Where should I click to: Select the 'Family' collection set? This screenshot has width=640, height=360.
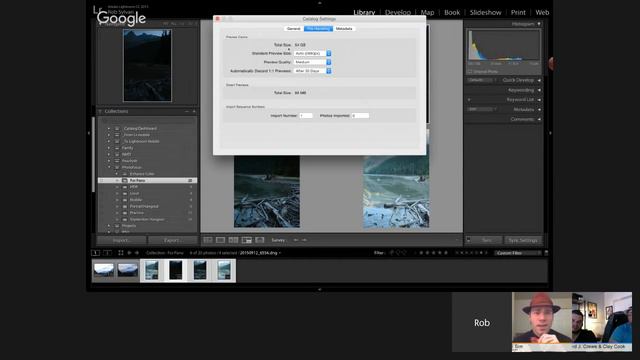(x=128, y=148)
